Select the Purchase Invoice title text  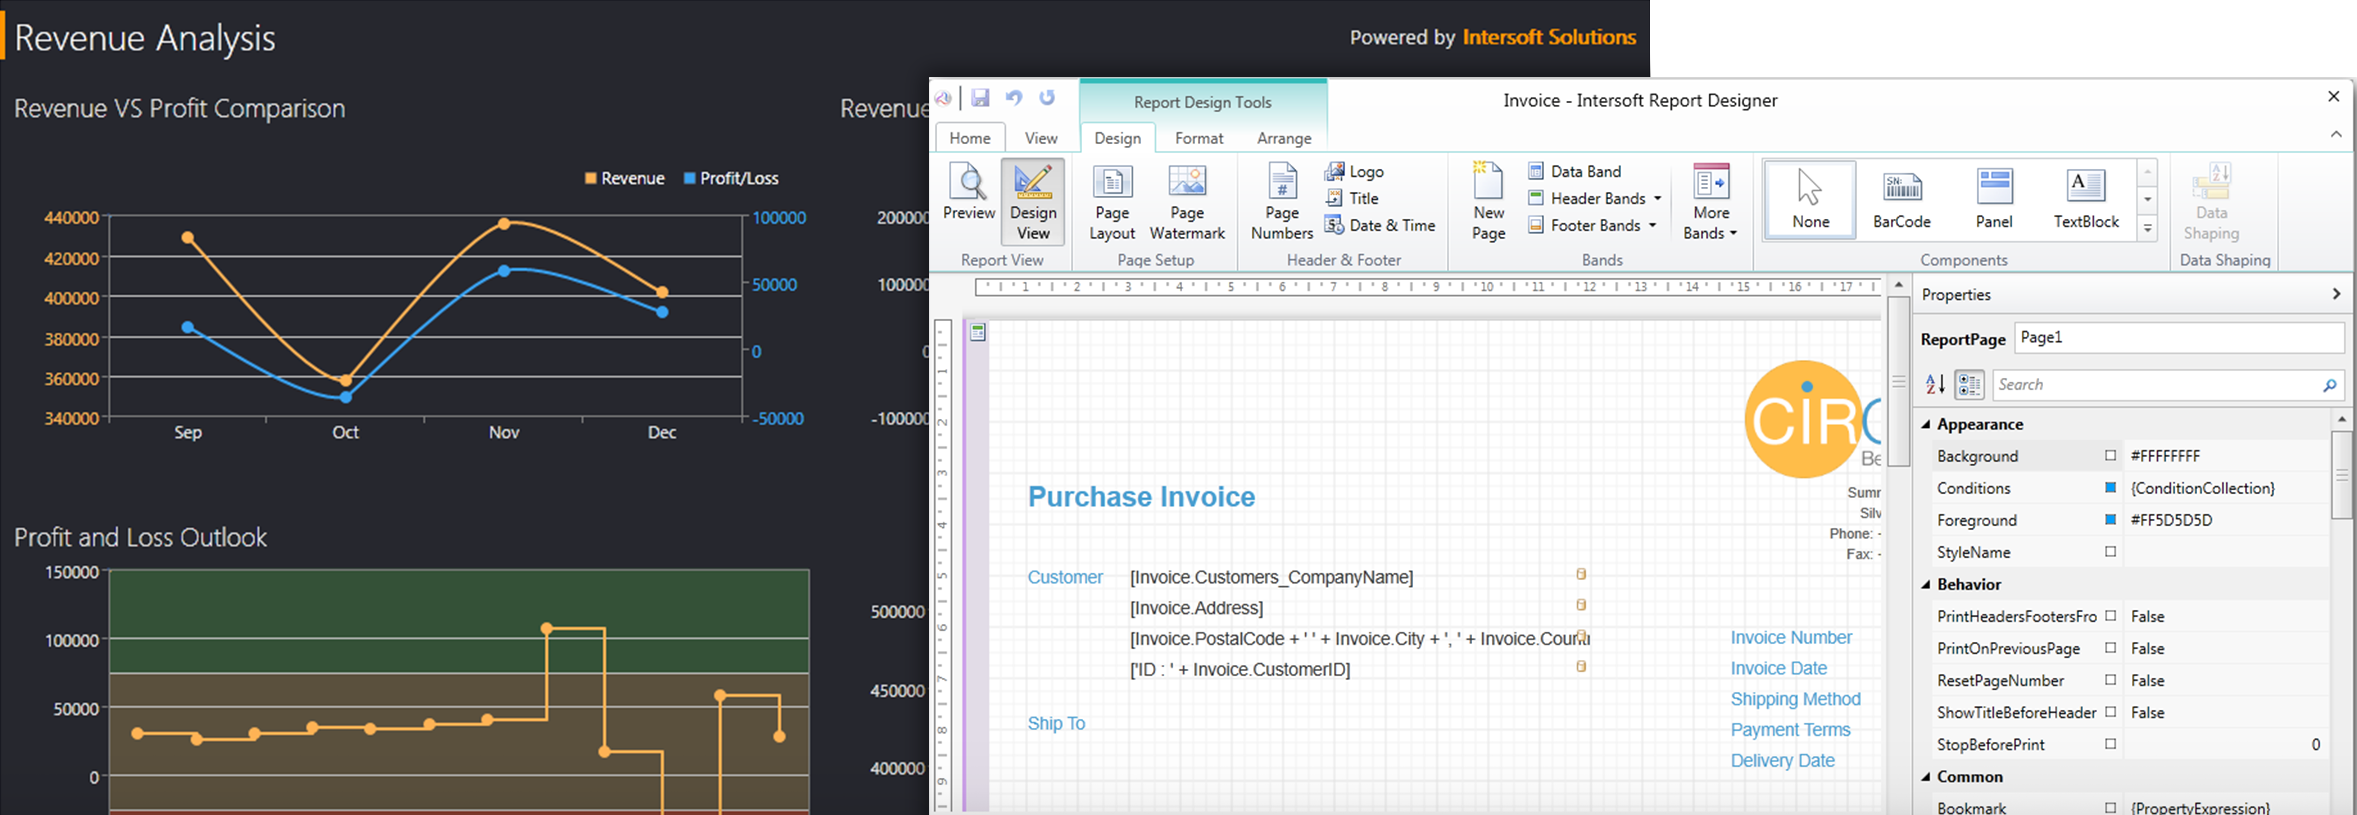pos(1141,497)
